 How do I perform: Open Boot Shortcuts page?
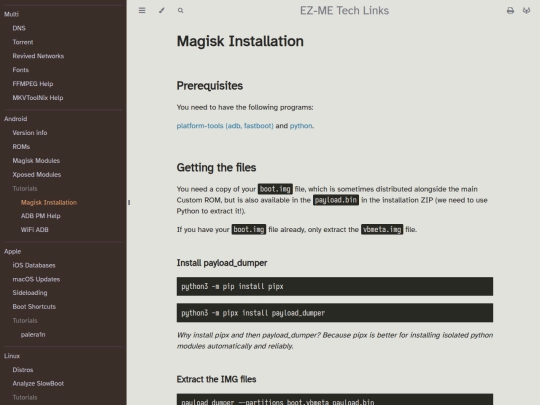click(34, 307)
